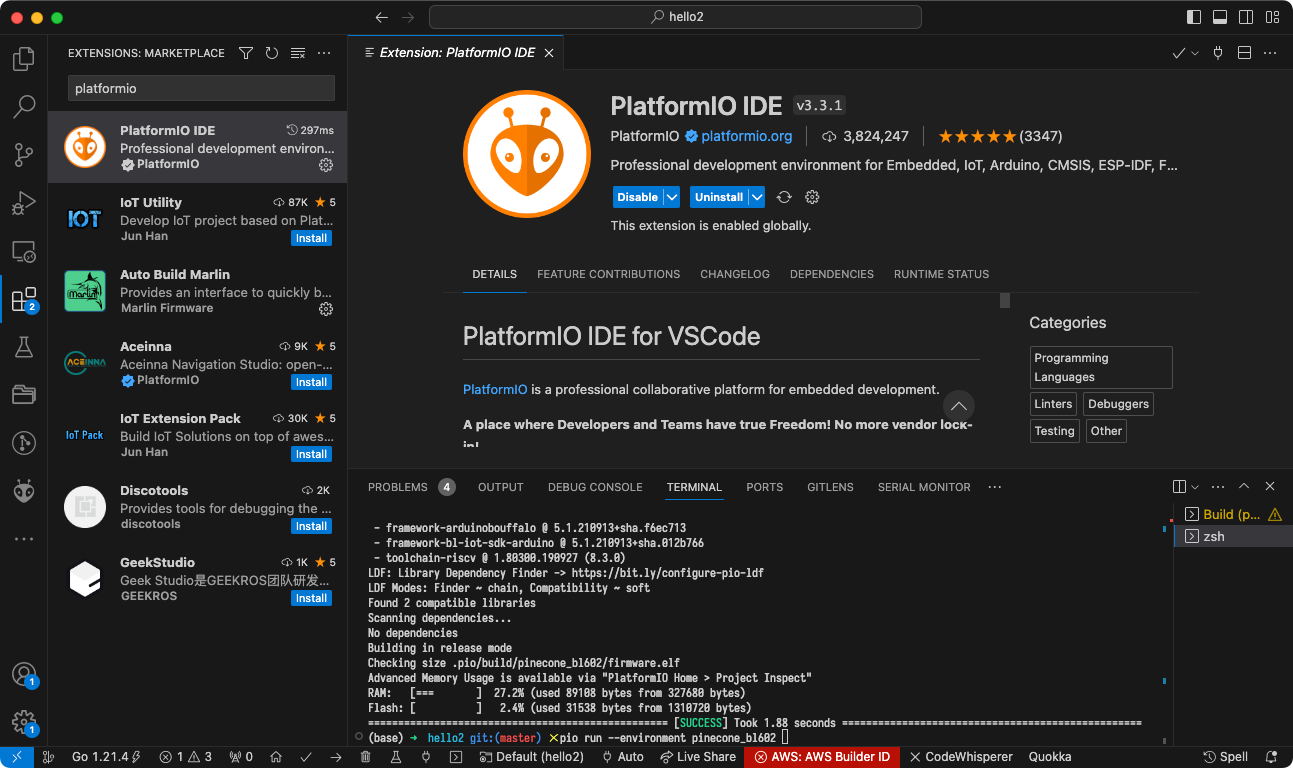1293x768 pixels.
Task: Open the Source Control view
Action: [24, 154]
